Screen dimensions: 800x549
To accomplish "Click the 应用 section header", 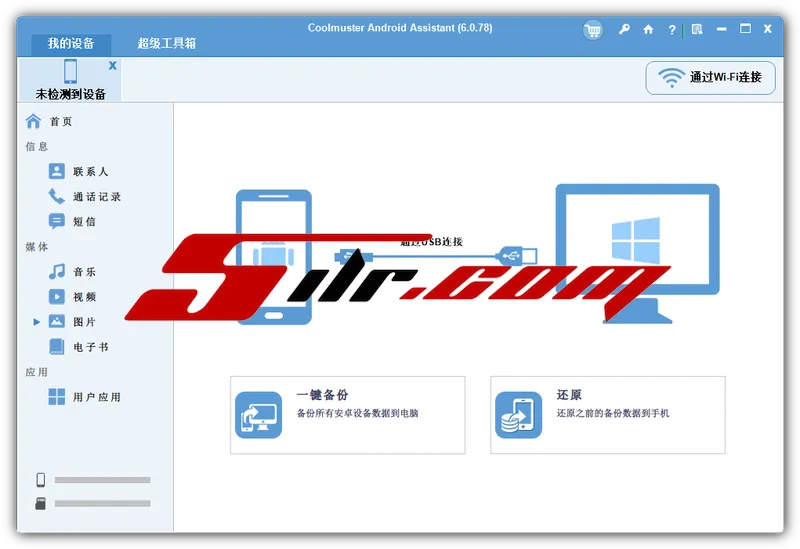I will [37, 372].
